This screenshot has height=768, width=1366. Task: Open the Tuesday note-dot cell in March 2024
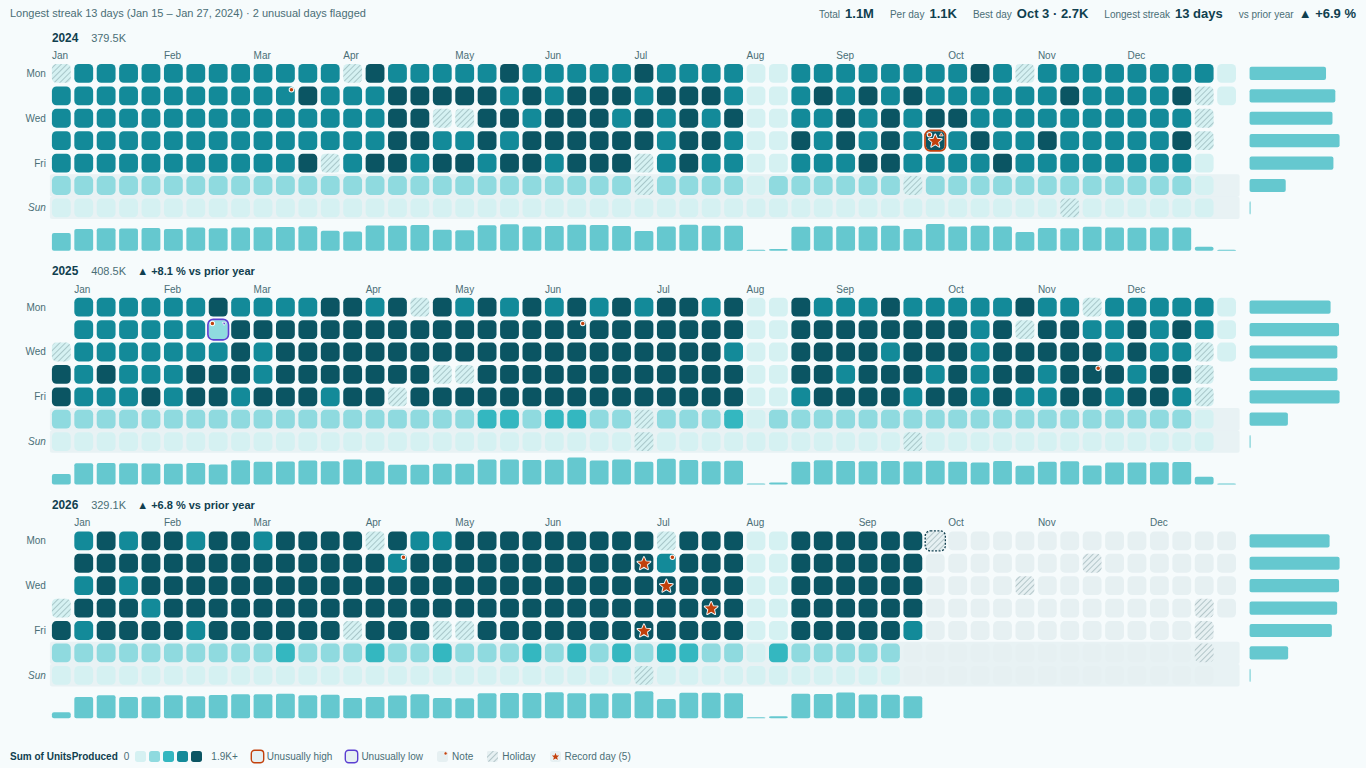click(286, 96)
